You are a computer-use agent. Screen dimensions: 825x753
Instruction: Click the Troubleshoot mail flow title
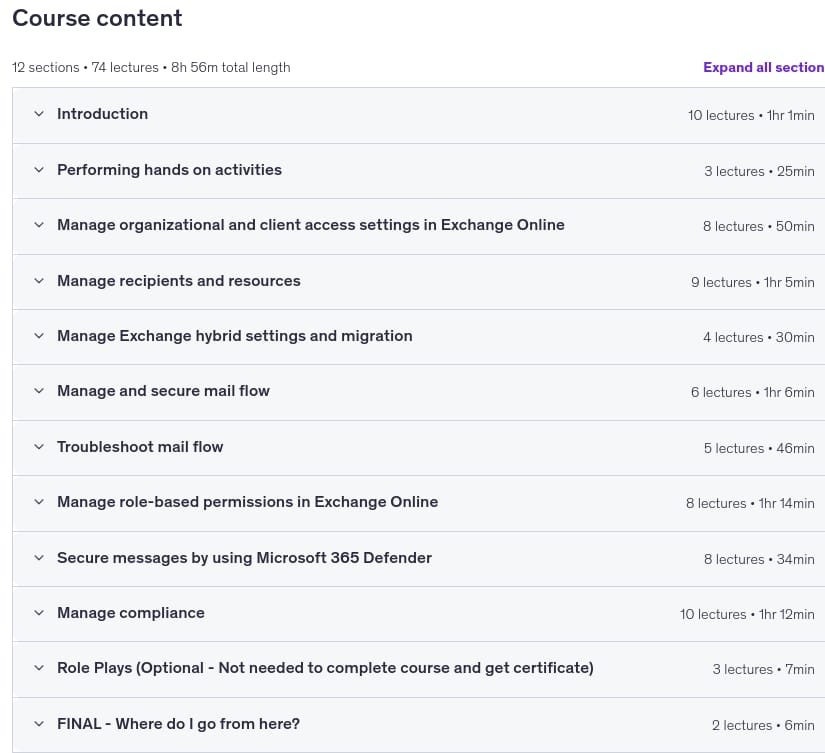[140, 447]
